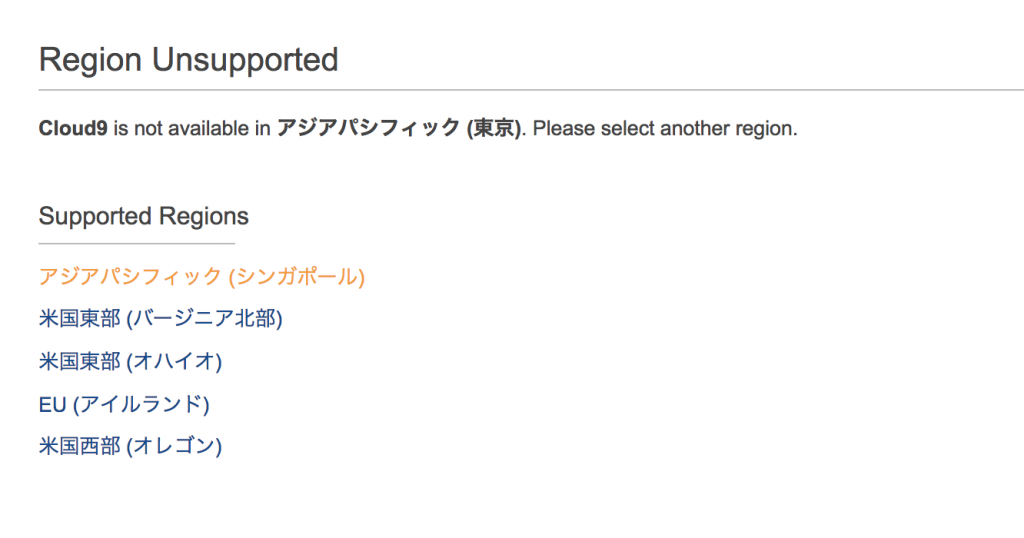The image size is (1024, 538).
Task: Select the 米国東部 (バージニア北部) region link
Action: click(161, 319)
